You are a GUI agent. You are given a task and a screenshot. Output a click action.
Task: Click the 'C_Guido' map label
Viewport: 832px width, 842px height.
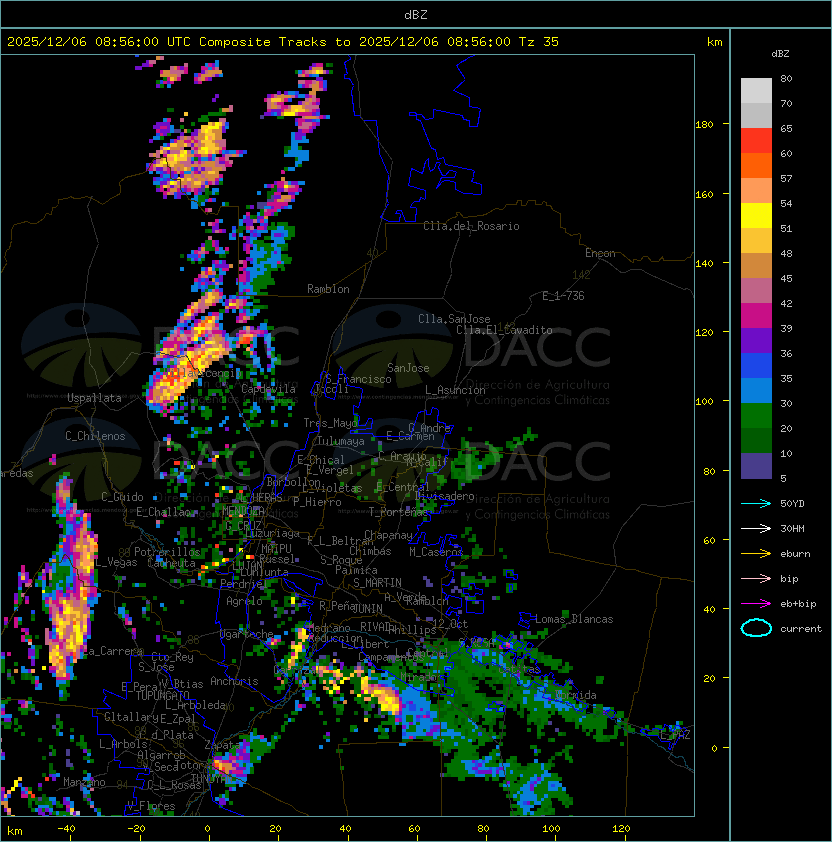[x=122, y=497]
